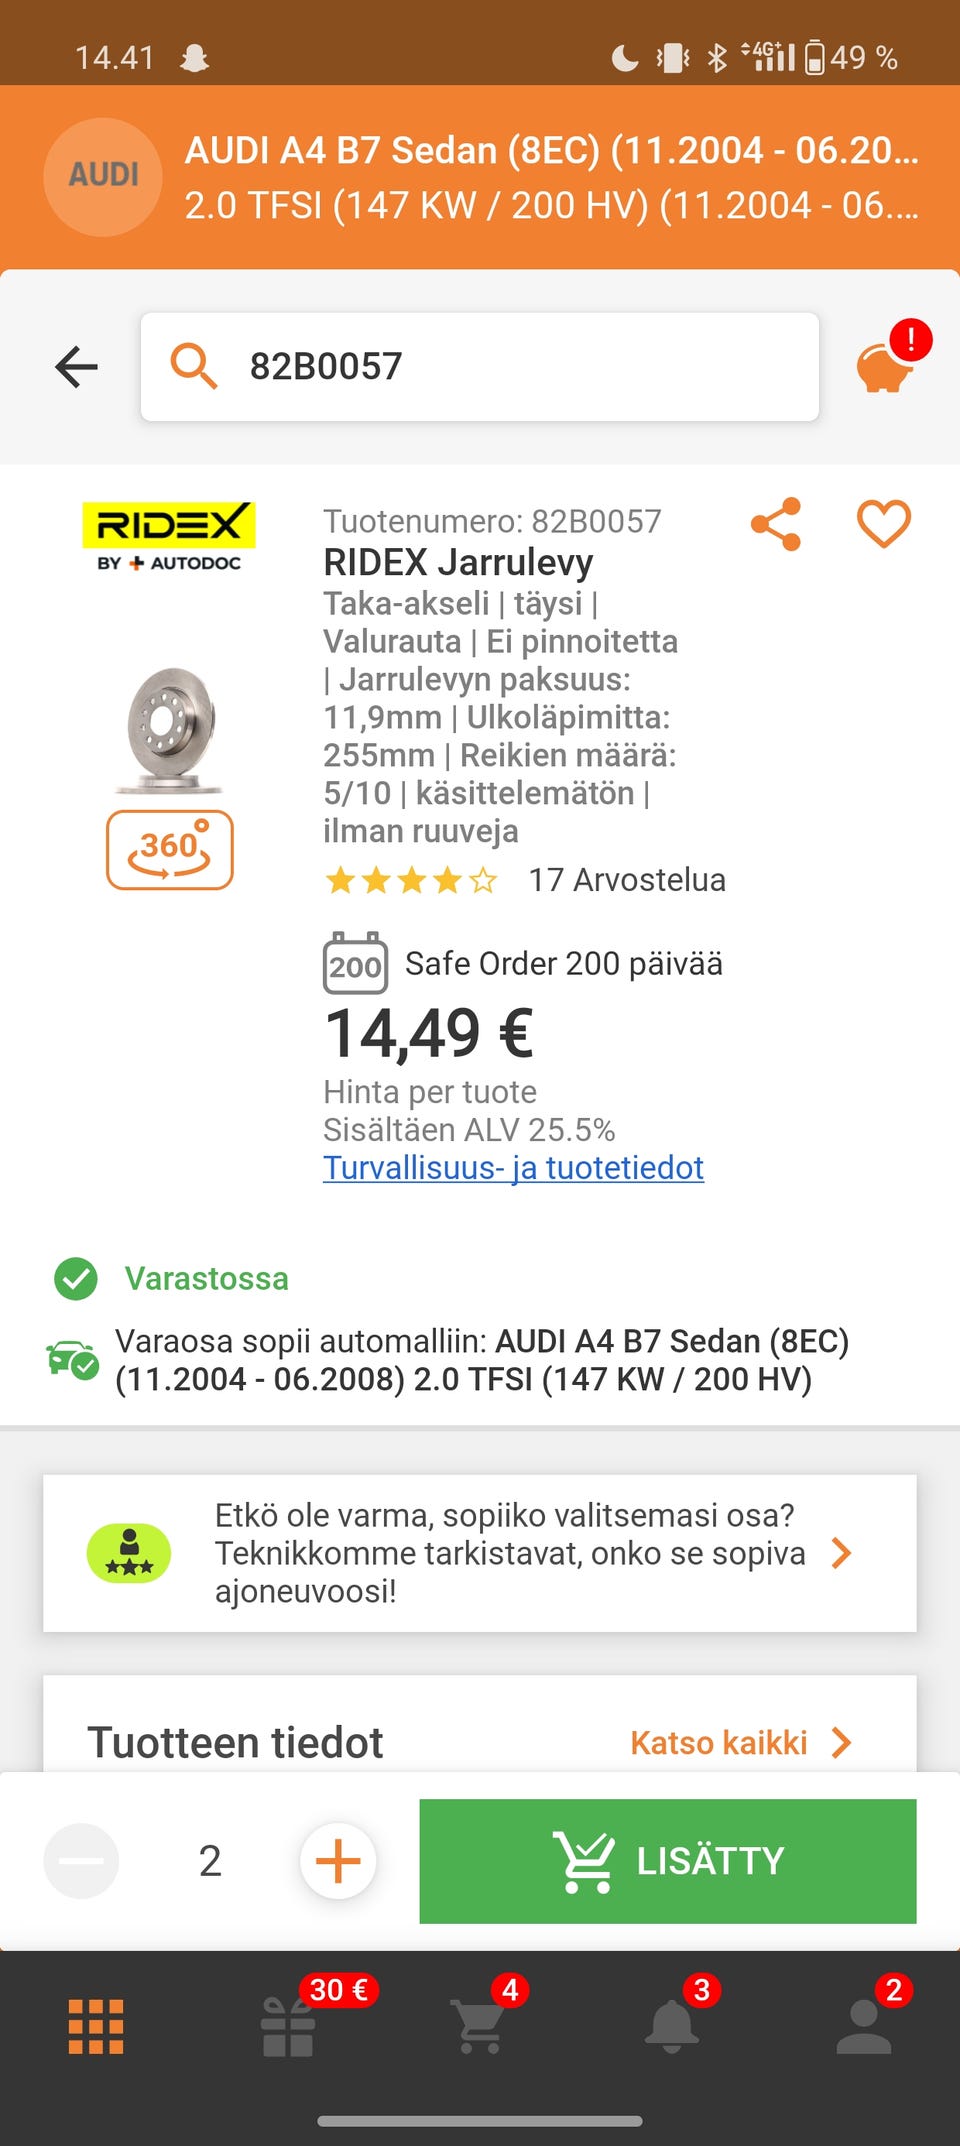Open the 360 degree product view

tap(170, 850)
